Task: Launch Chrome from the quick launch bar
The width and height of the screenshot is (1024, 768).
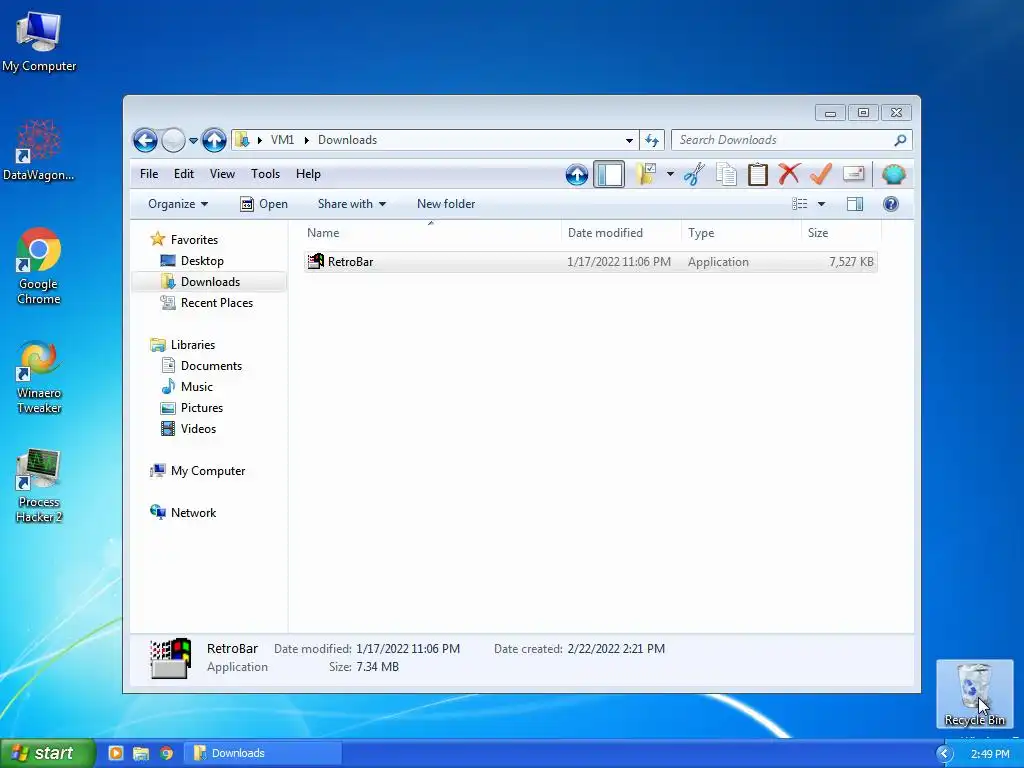Action: [167, 753]
